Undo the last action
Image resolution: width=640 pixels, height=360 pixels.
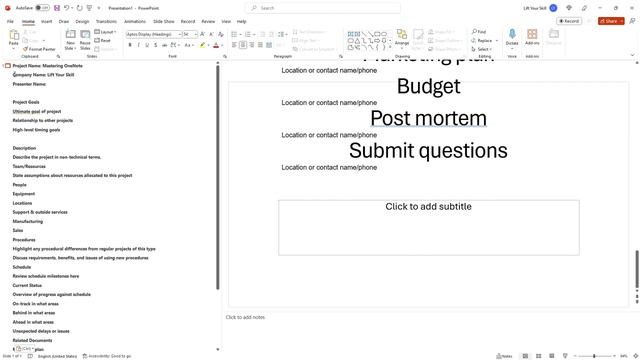pos(66,8)
